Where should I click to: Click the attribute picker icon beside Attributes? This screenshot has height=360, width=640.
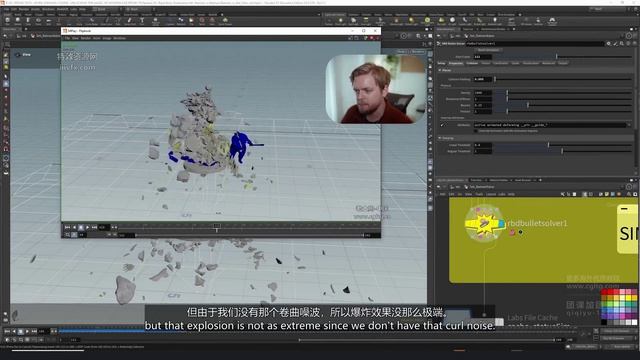point(442,125)
